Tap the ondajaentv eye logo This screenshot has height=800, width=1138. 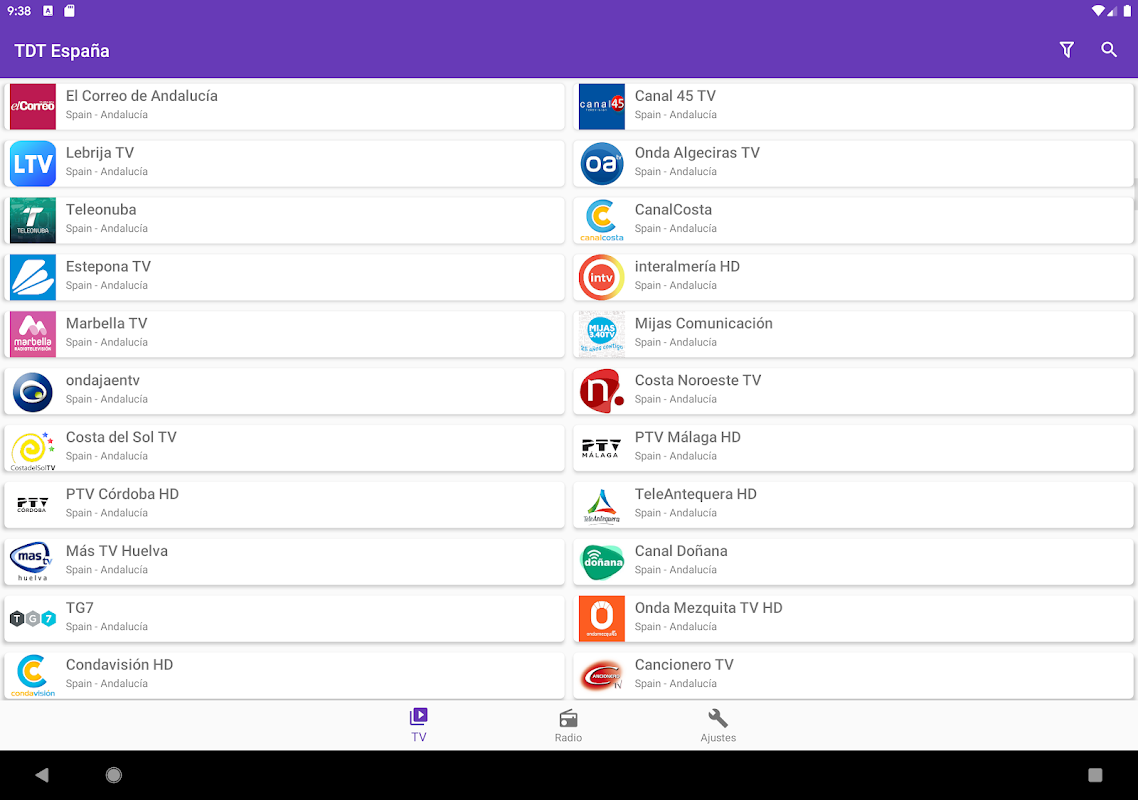[33, 391]
